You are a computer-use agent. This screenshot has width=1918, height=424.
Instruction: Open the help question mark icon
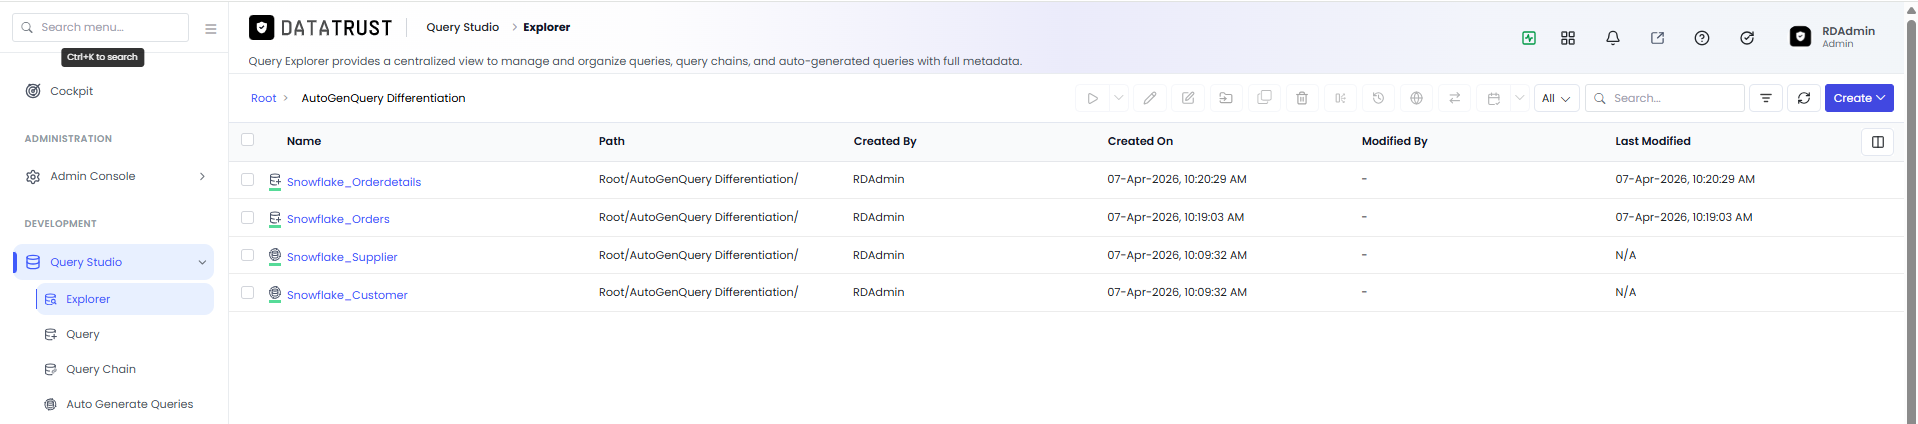1702,38
